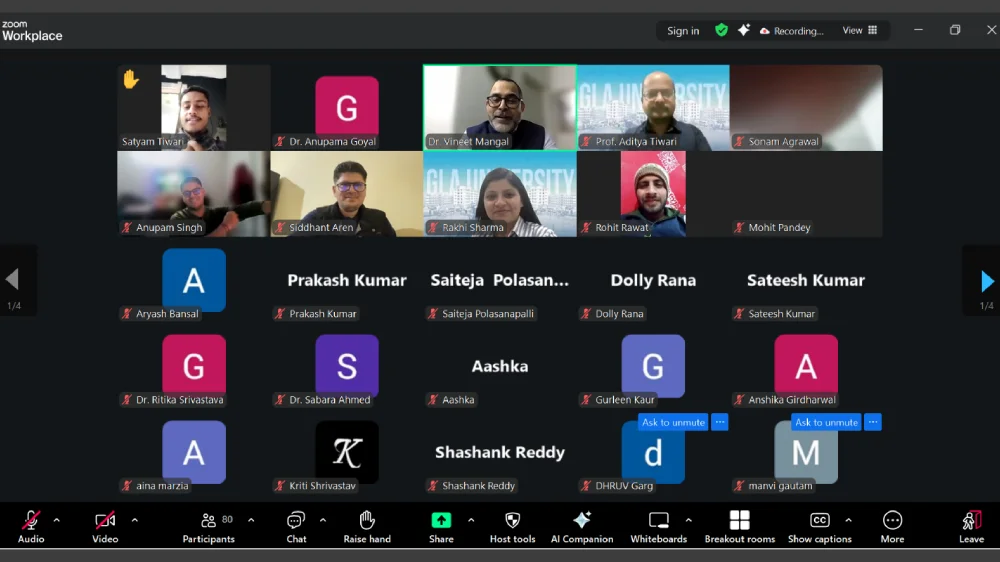Click the Sign in button
This screenshot has height=562, width=1000.
point(683,31)
